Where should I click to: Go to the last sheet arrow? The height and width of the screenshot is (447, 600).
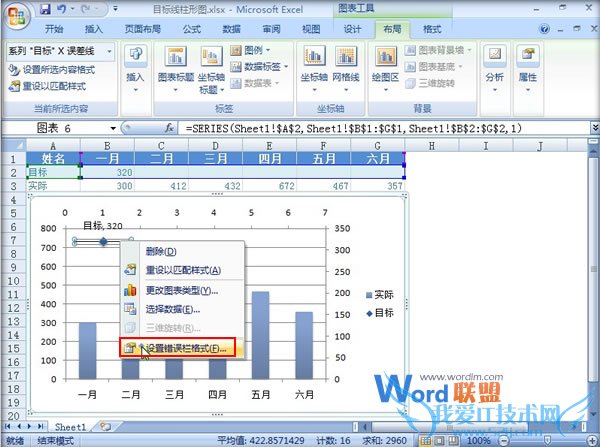point(40,426)
